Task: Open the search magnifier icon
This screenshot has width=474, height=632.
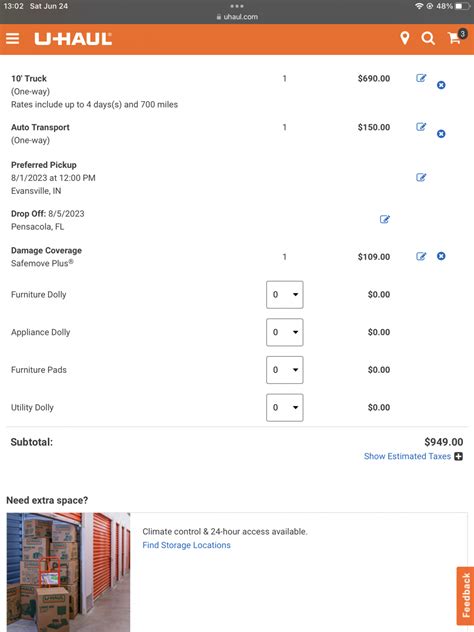Action: [x=428, y=39]
